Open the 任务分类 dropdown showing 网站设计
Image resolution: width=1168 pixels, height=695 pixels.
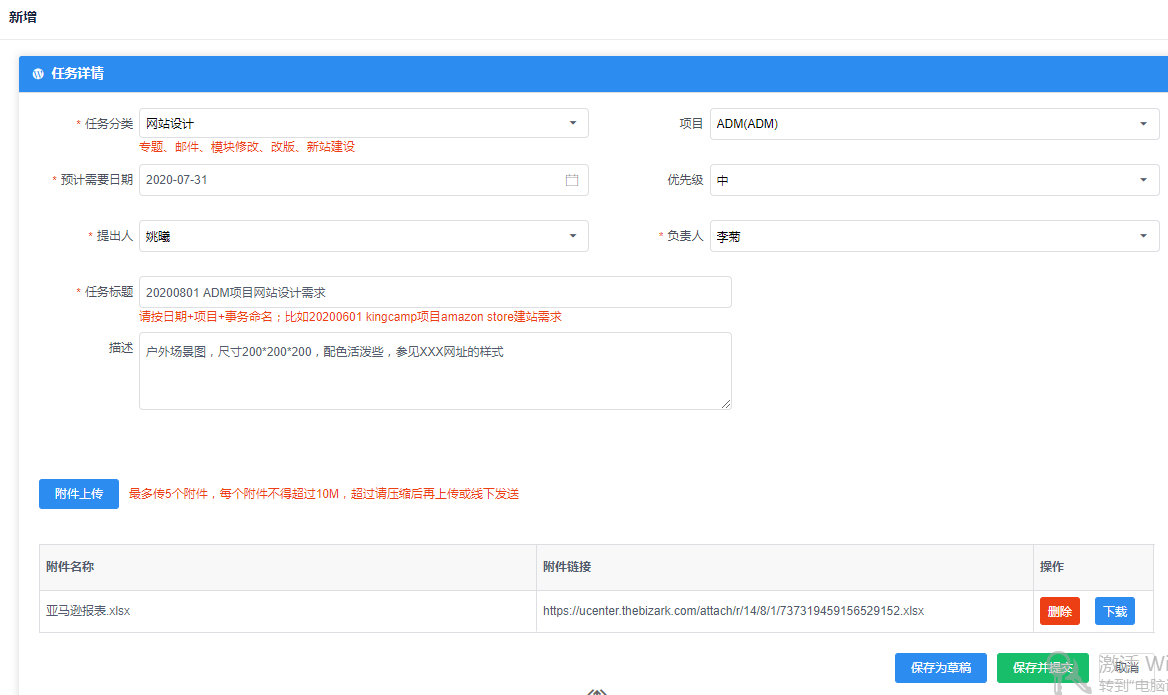[x=364, y=123]
